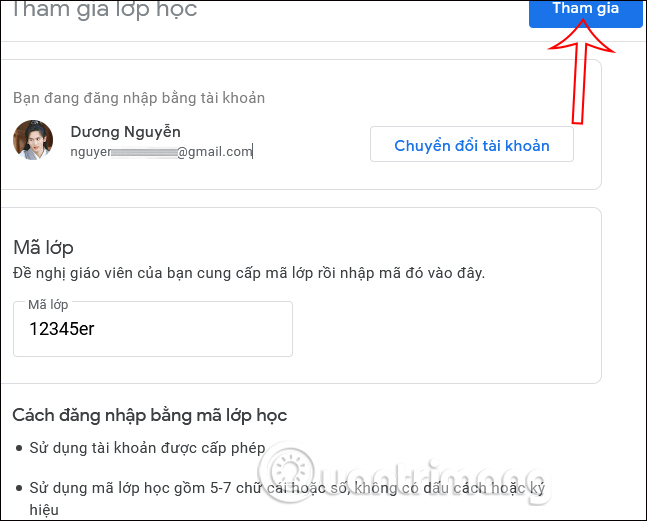Click heading Cách đăng nhập bằng mã lớp học
Viewport: 647px width, 521px height.
tap(150, 415)
